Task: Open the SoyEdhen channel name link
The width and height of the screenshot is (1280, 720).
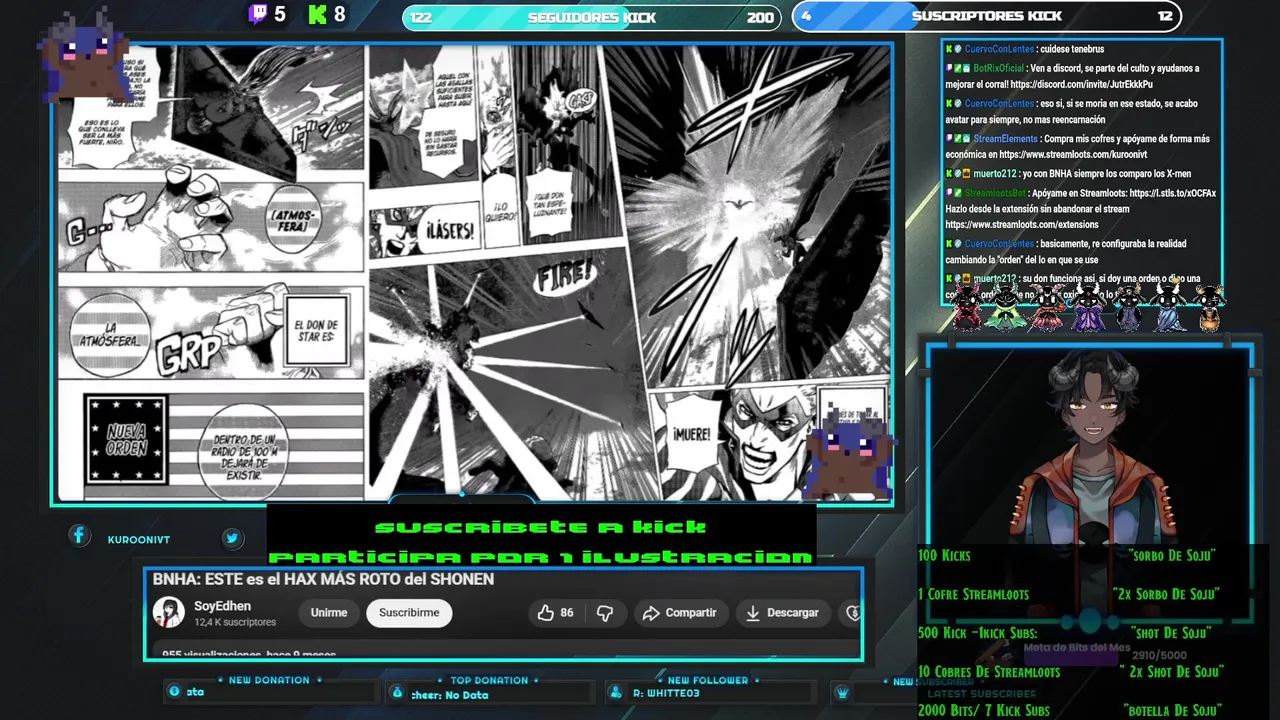Action: pyautogui.click(x=222, y=606)
